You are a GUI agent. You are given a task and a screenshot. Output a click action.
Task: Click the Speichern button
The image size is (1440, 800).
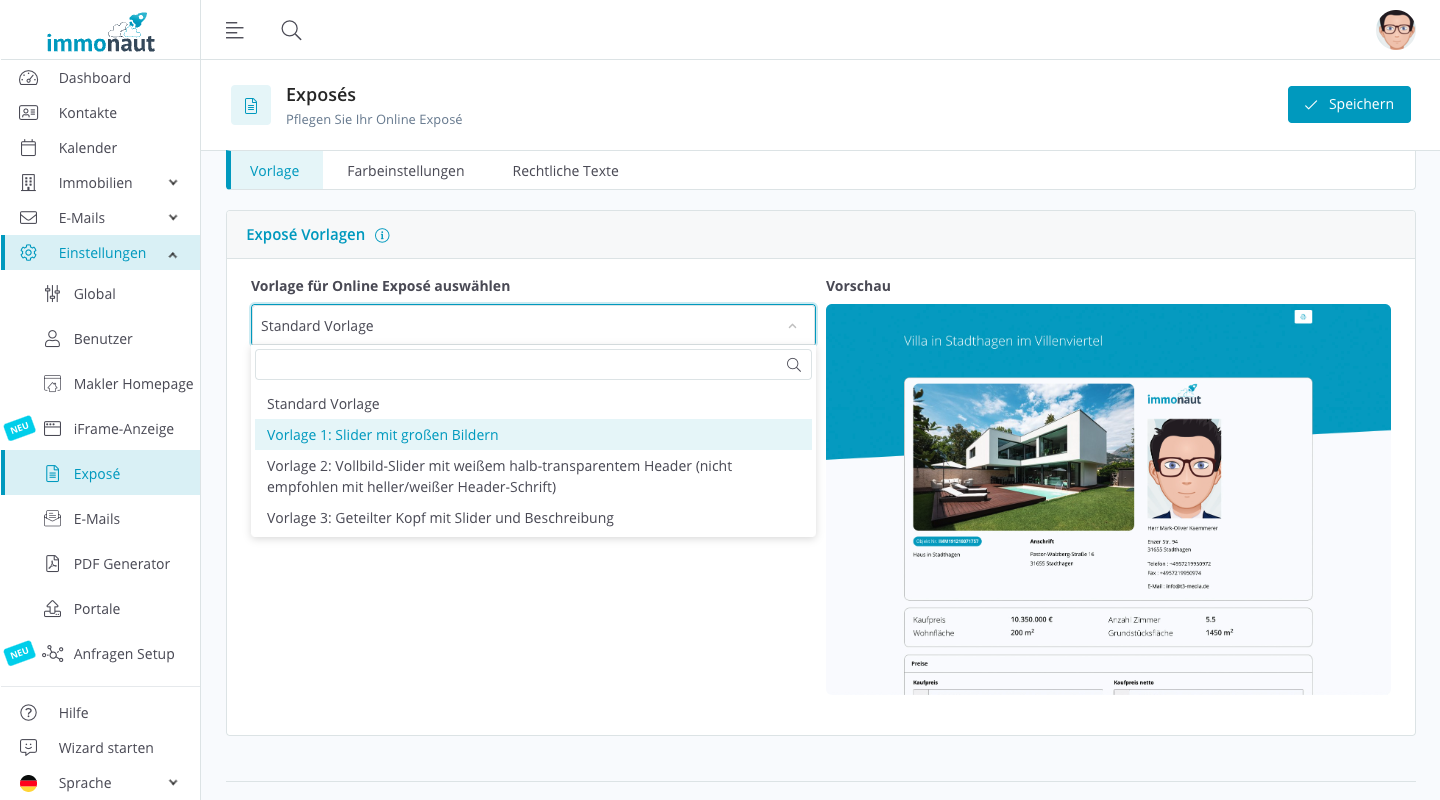coord(1348,104)
